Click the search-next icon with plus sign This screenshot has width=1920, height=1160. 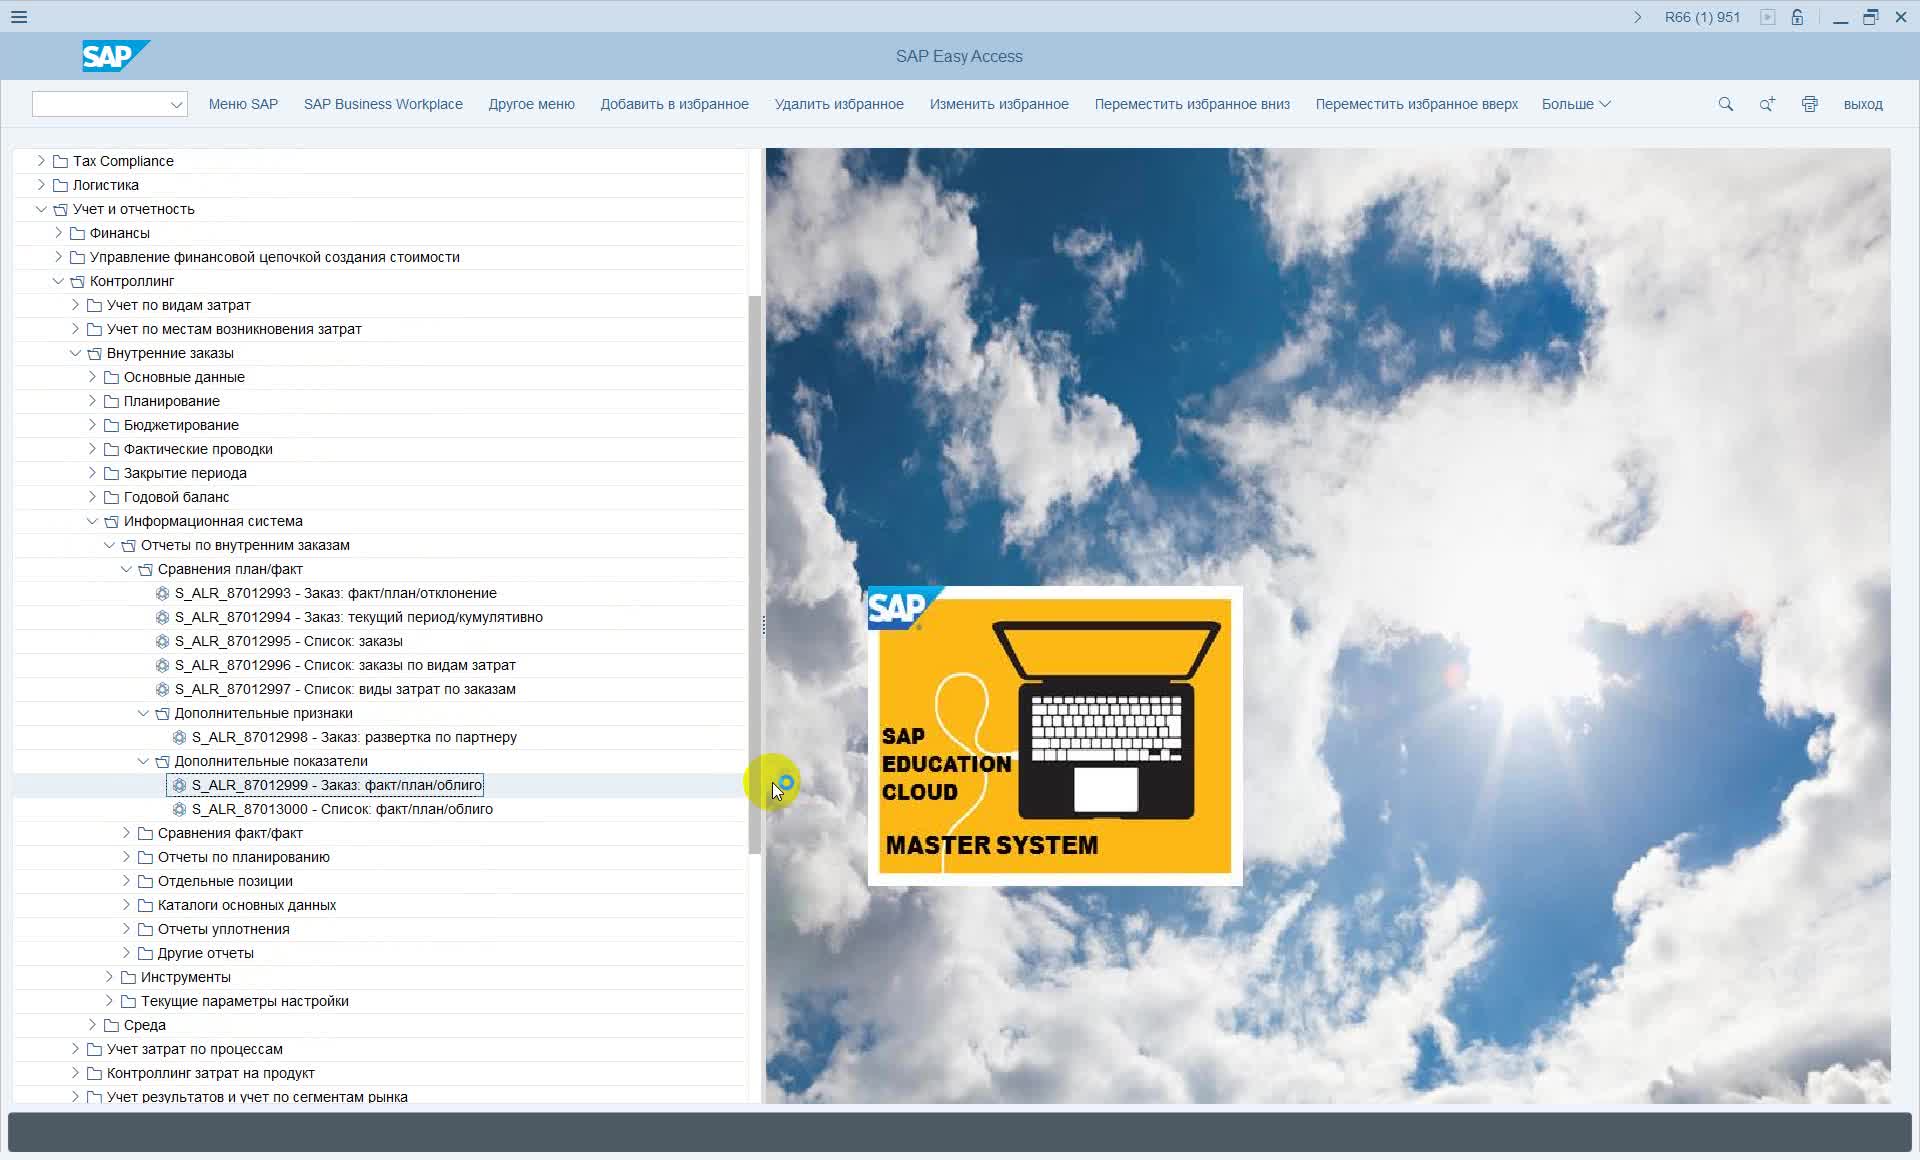pos(1767,104)
